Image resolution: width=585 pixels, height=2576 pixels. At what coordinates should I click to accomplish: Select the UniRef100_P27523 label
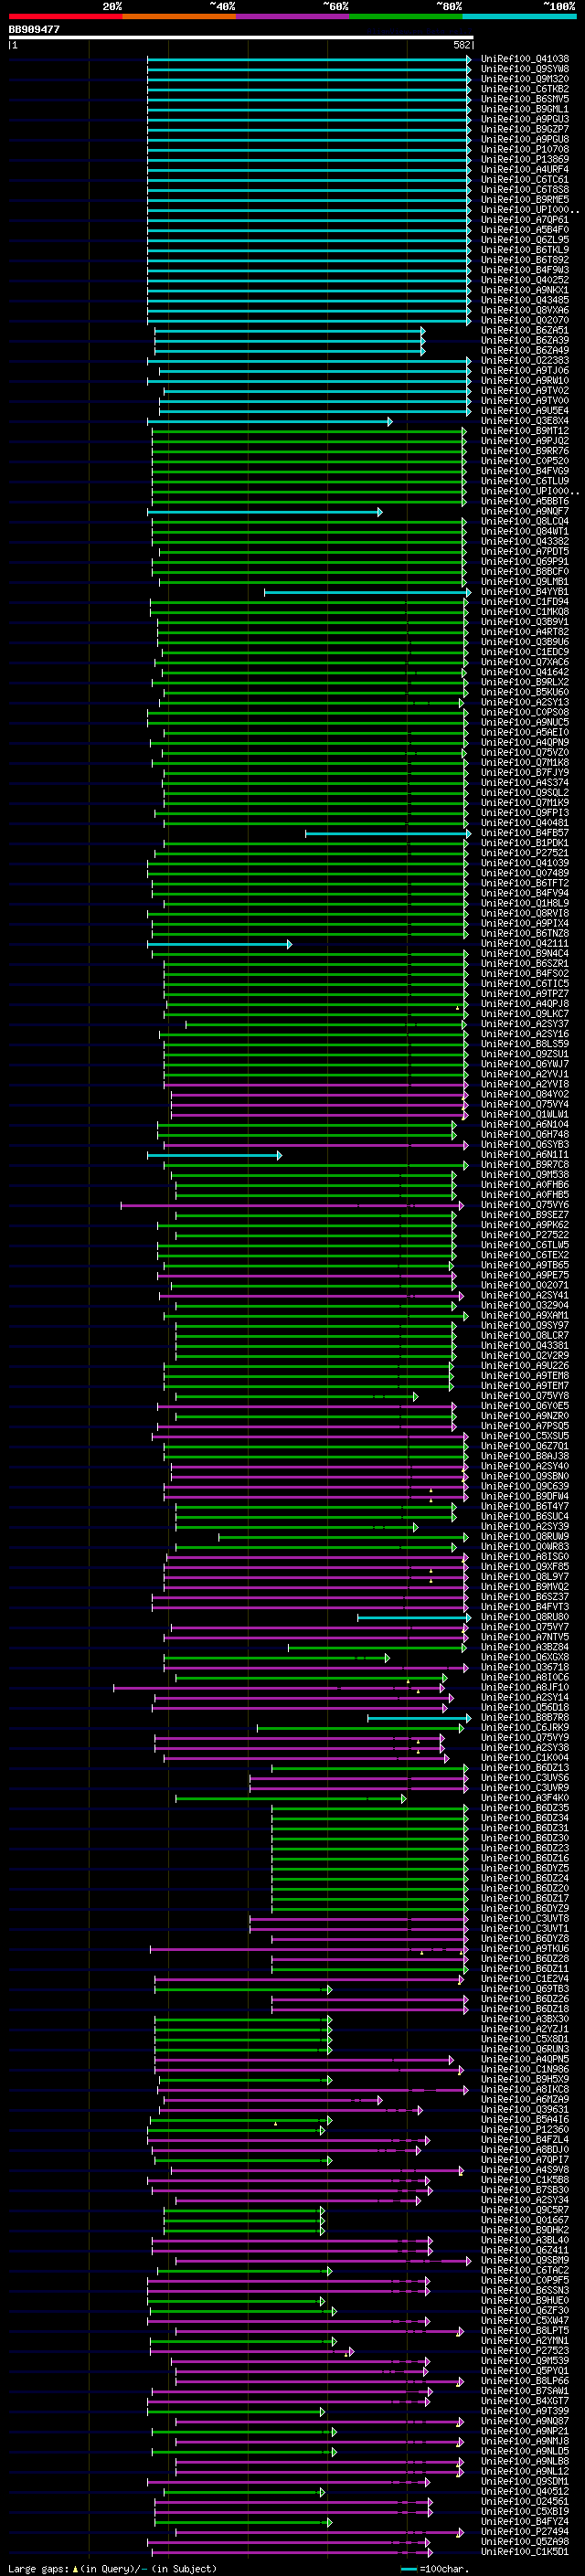[525, 2351]
